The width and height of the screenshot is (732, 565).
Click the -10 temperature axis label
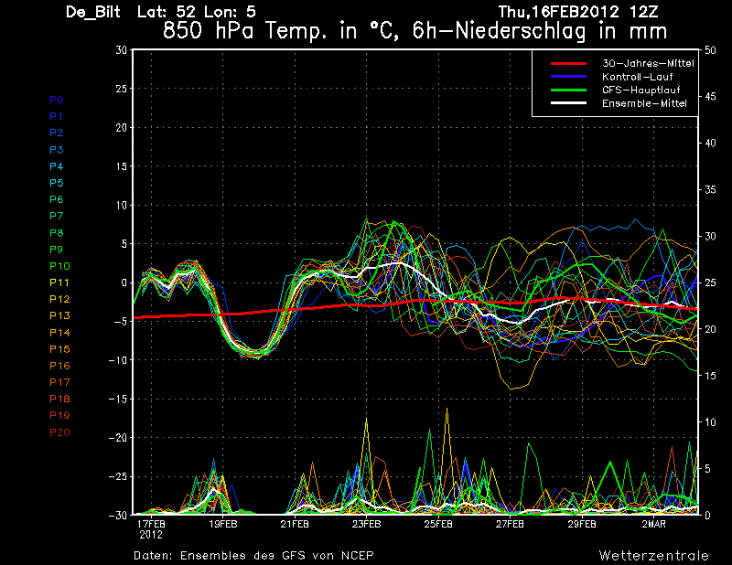click(118, 360)
